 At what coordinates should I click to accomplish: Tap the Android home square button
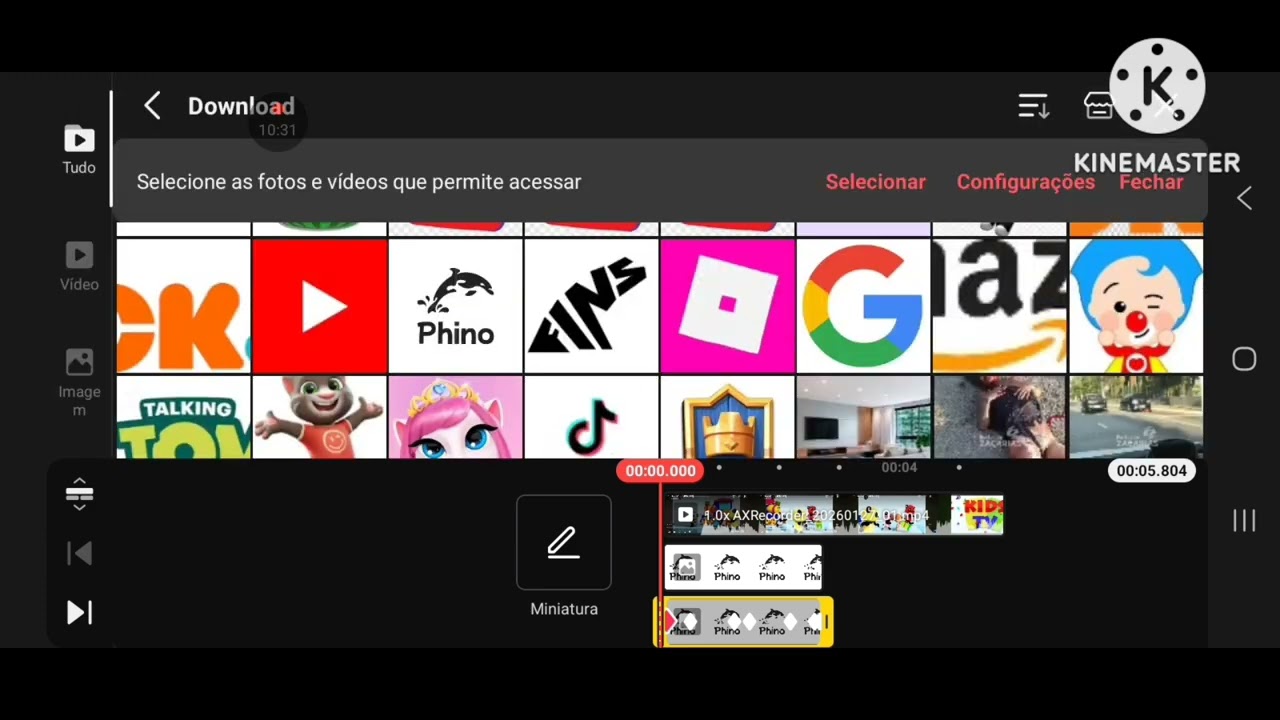coord(1244,360)
